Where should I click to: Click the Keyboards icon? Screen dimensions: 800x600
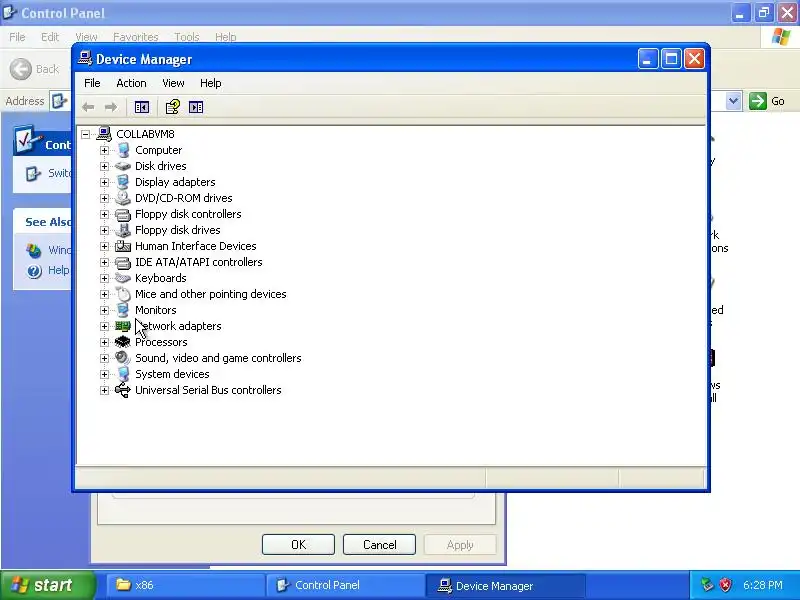123,278
